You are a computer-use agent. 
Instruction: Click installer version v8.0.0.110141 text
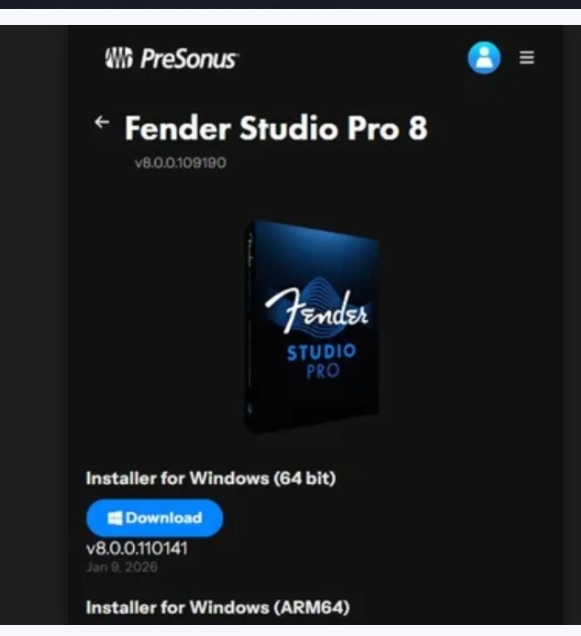click(x=137, y=549)
